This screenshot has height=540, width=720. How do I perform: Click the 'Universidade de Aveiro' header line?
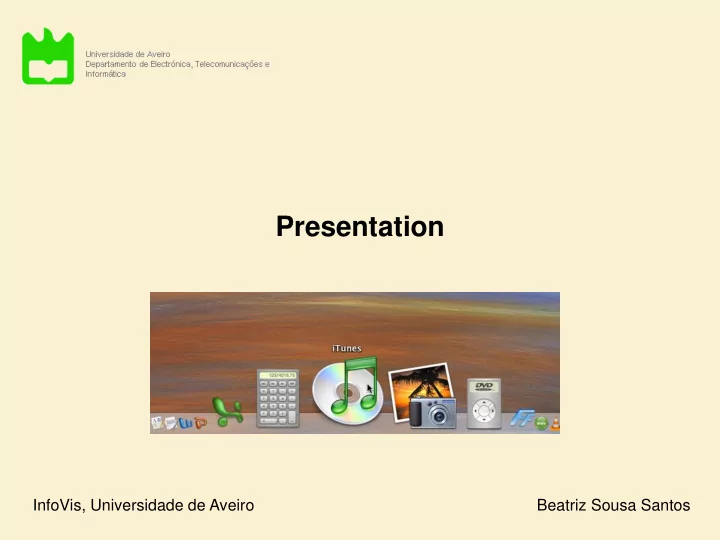[x=128, y=54]
